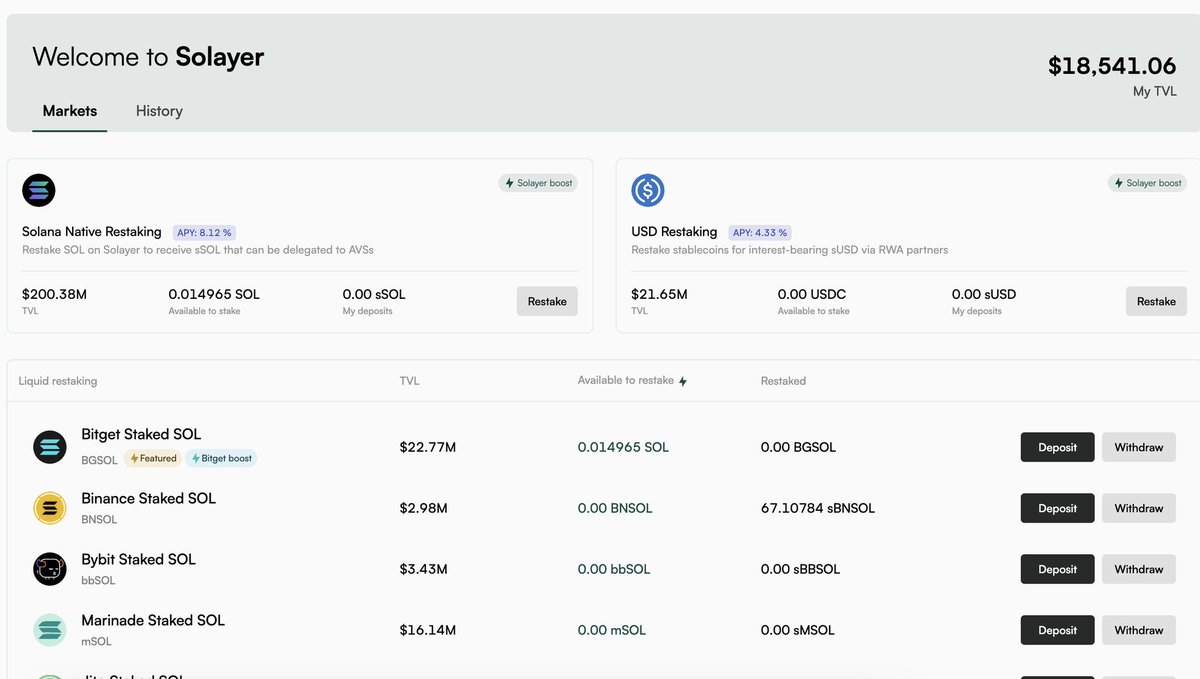
Task: Withdraw from Bitget Staked SOL
Action: 1139,447
